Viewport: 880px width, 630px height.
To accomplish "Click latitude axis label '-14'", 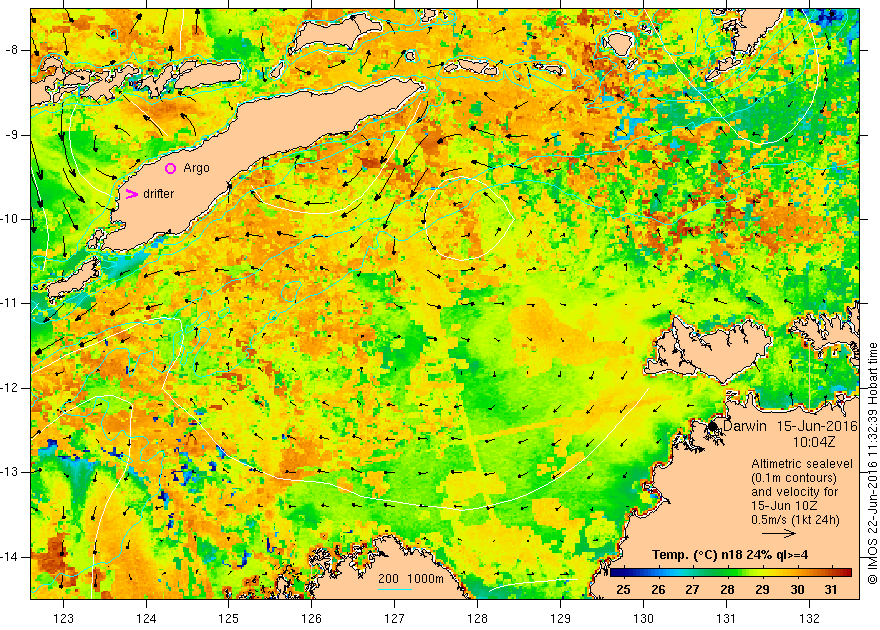I will click(10, 557).
